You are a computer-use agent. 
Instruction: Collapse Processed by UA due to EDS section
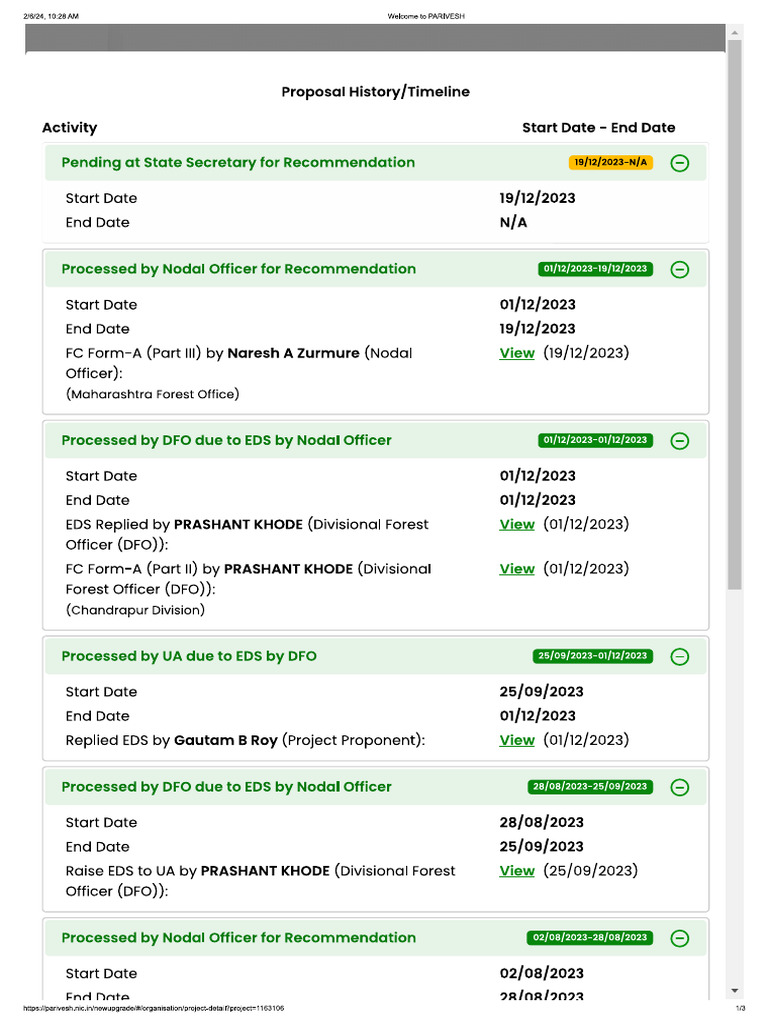(x=679, y=657)
